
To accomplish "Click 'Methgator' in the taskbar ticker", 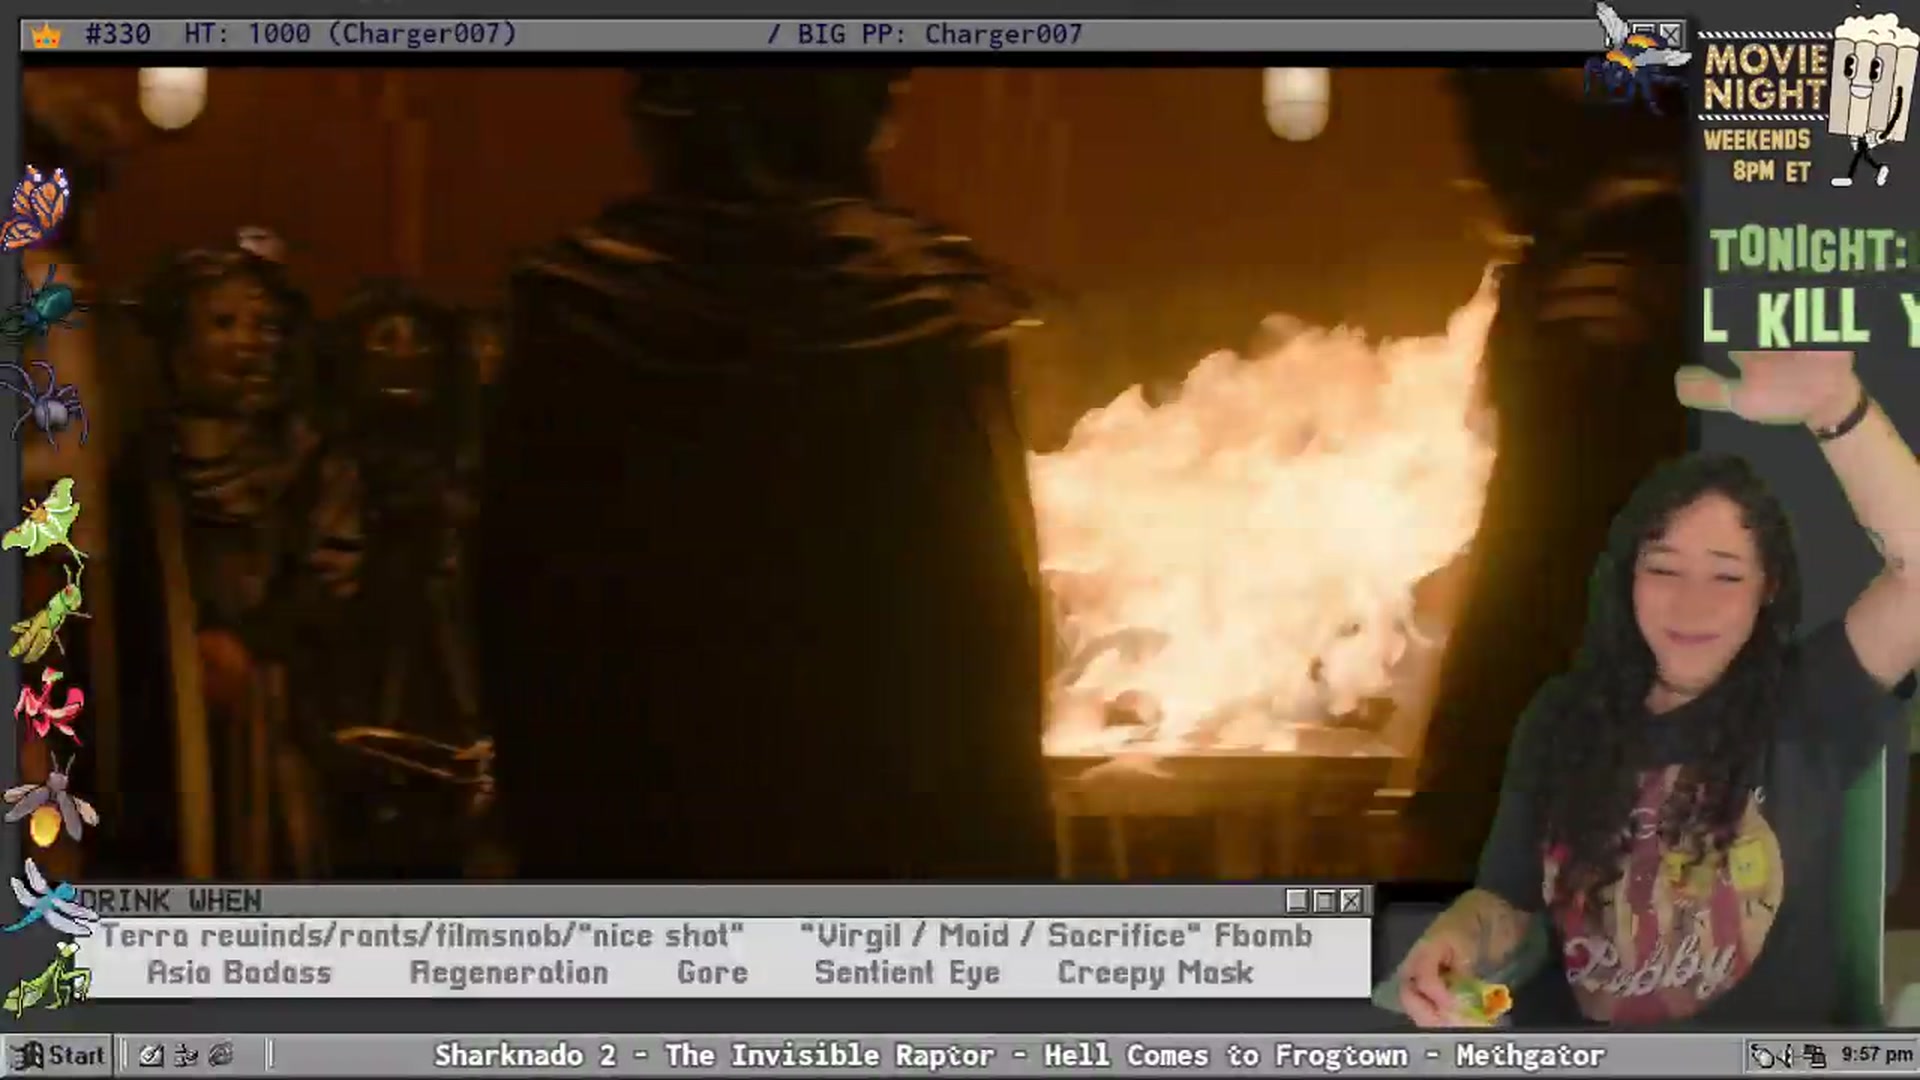I will click(x=1530, y=1056).
